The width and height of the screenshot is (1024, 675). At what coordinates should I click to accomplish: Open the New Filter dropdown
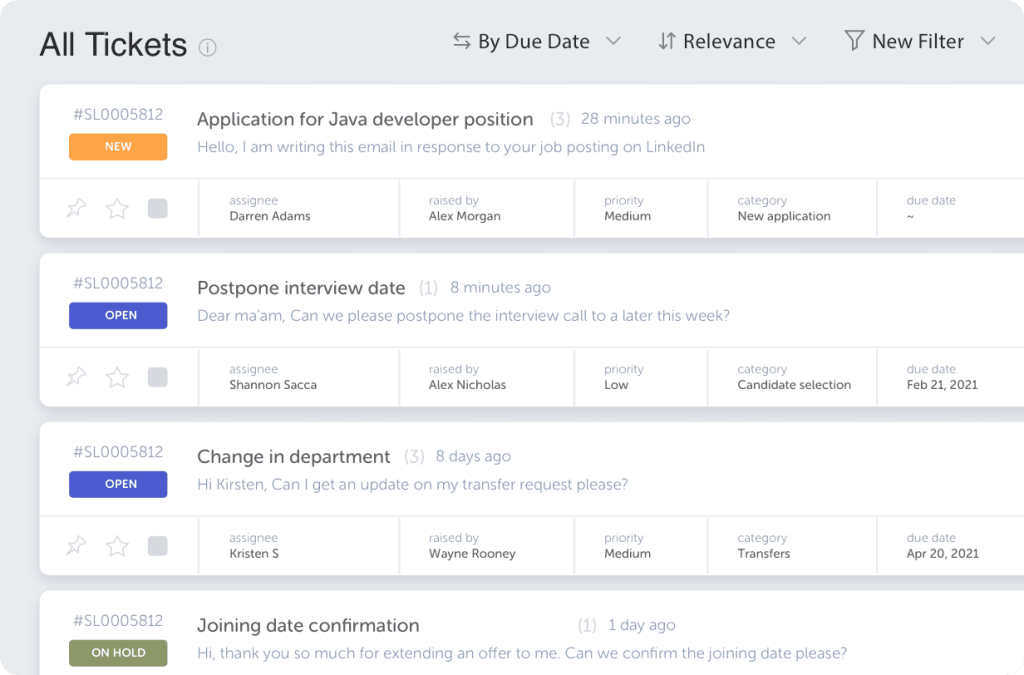pyautogui.click(x=988, y=41)
